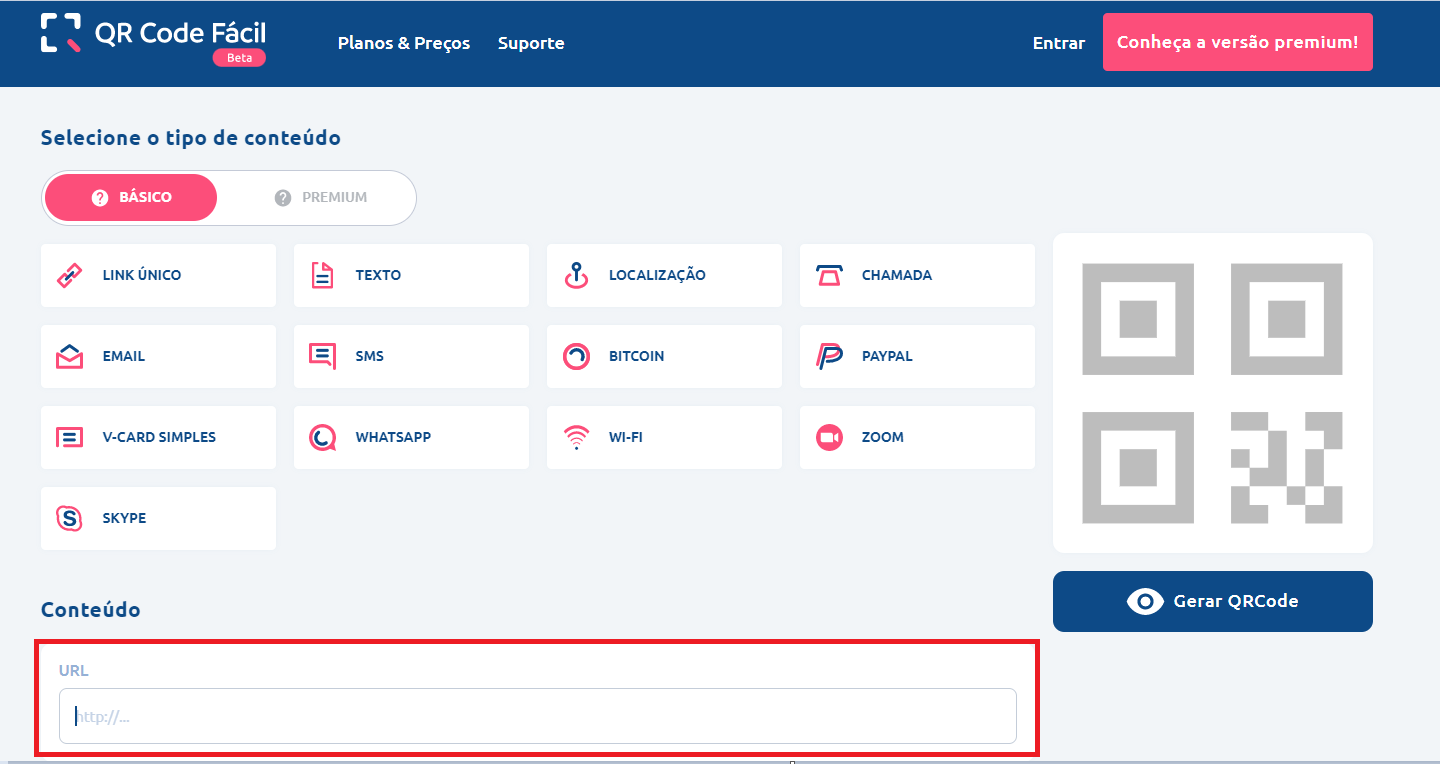Click the Email envelope icon
The width and height of the screenshot is (1440, 764).
[69, 357]
